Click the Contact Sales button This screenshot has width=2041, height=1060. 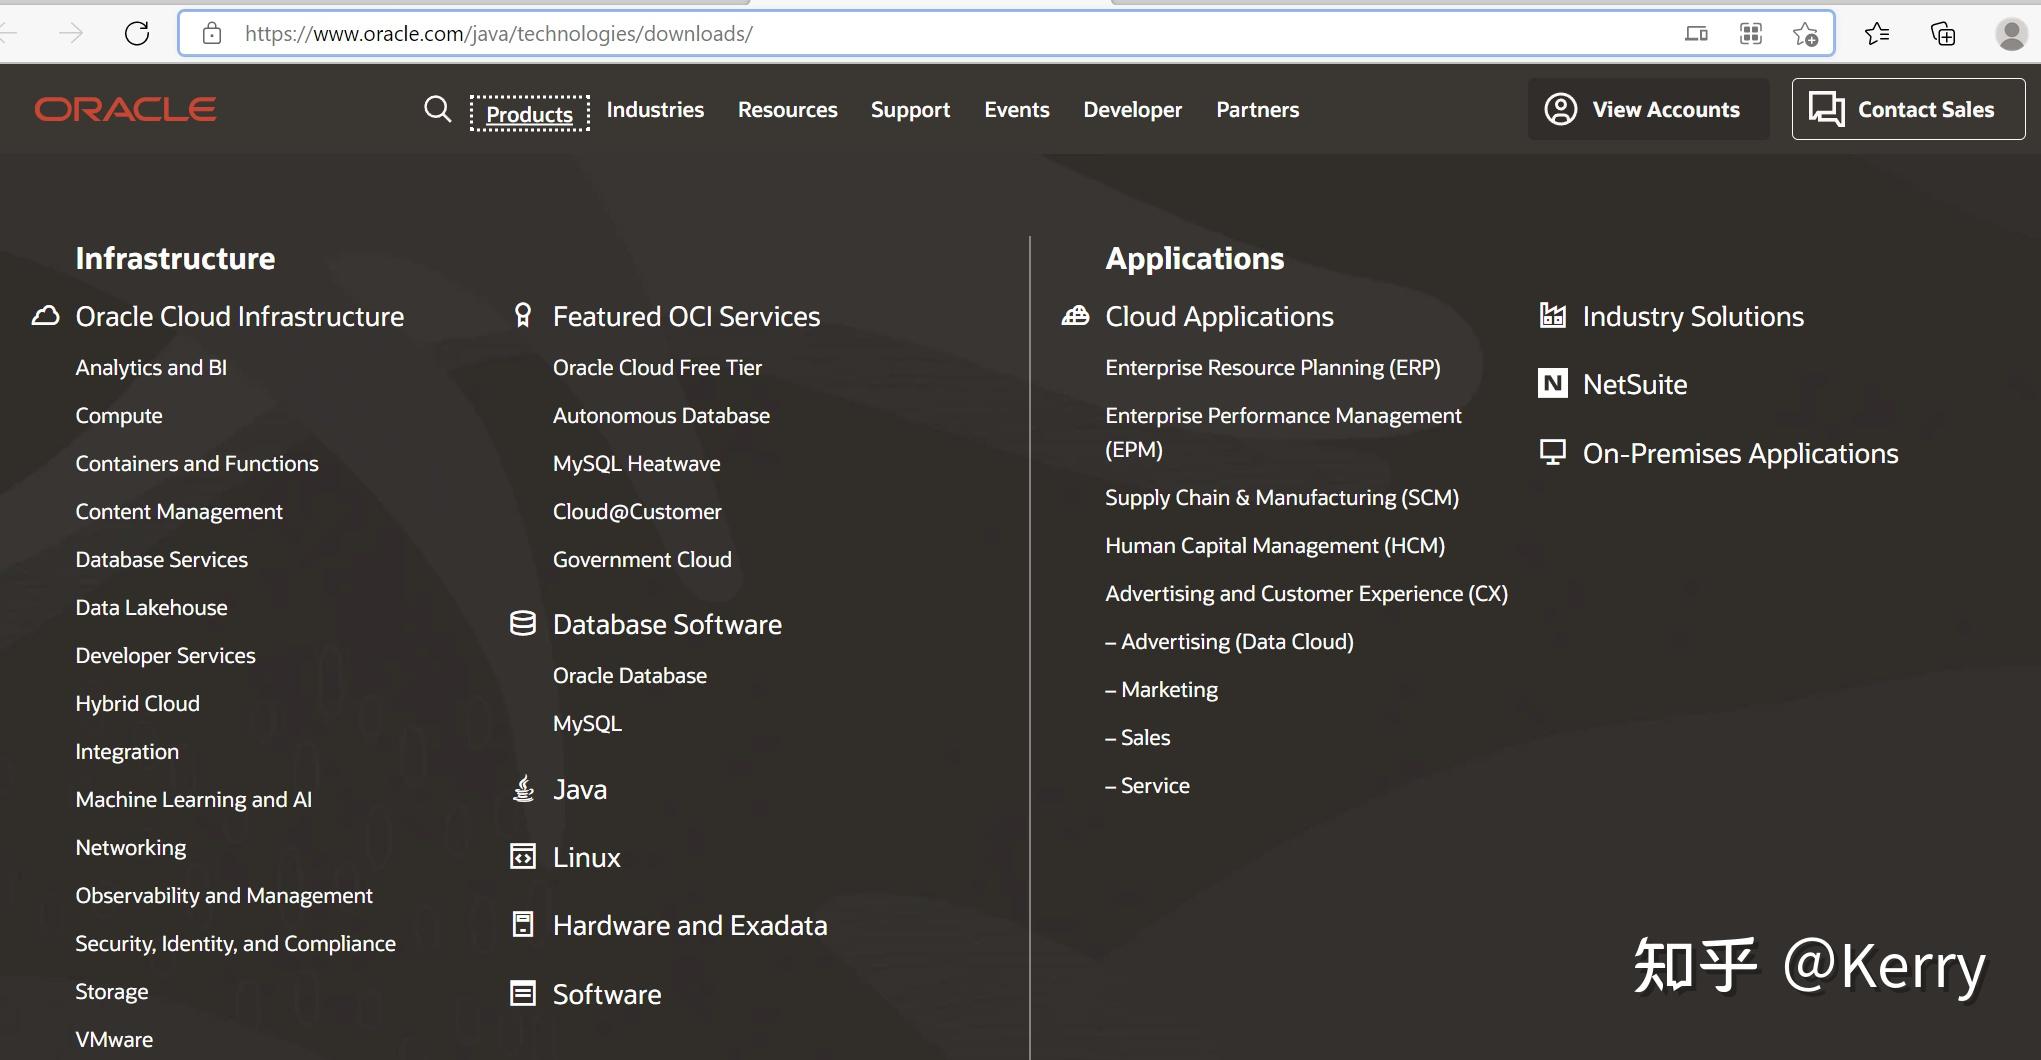click(x=1908, y=109)
